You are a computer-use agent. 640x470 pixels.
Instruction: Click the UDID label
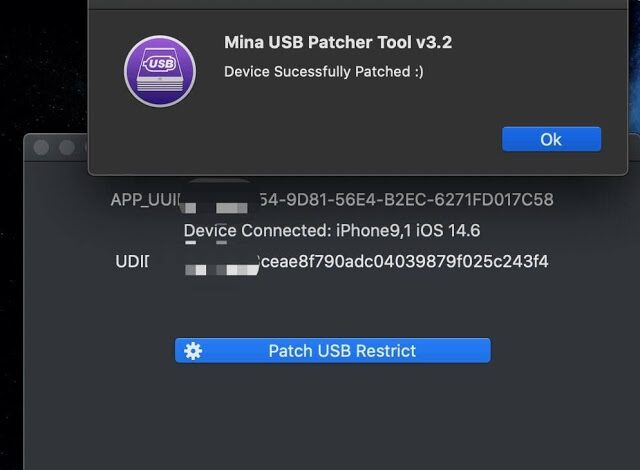pyautogui.click(x=132, y=262)
